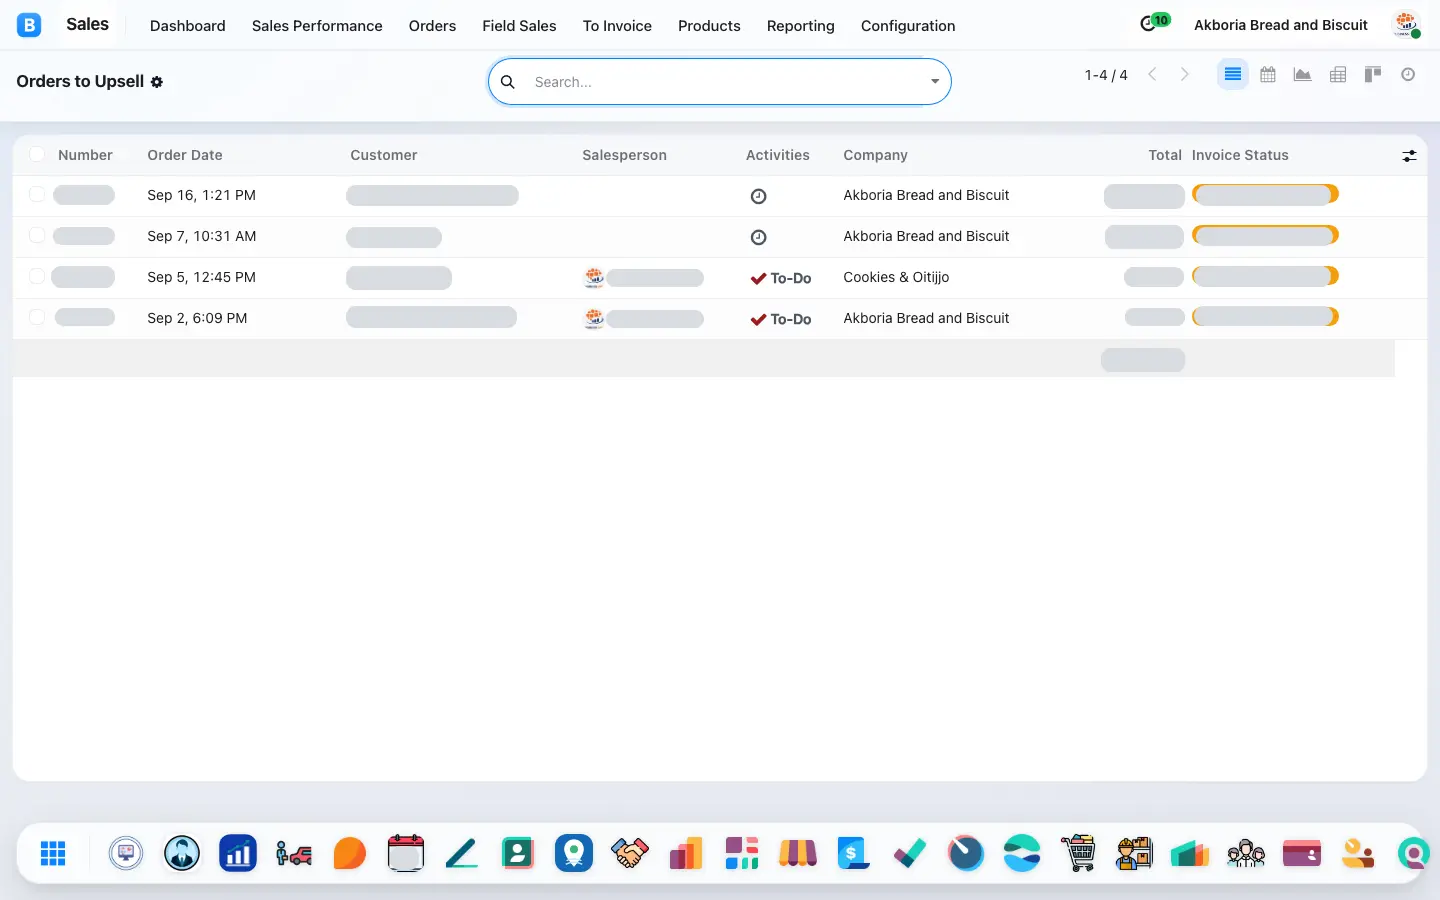This screenshot has height=900, width=1440.
Task: Switch to list view
Action: click(1233, 75)
